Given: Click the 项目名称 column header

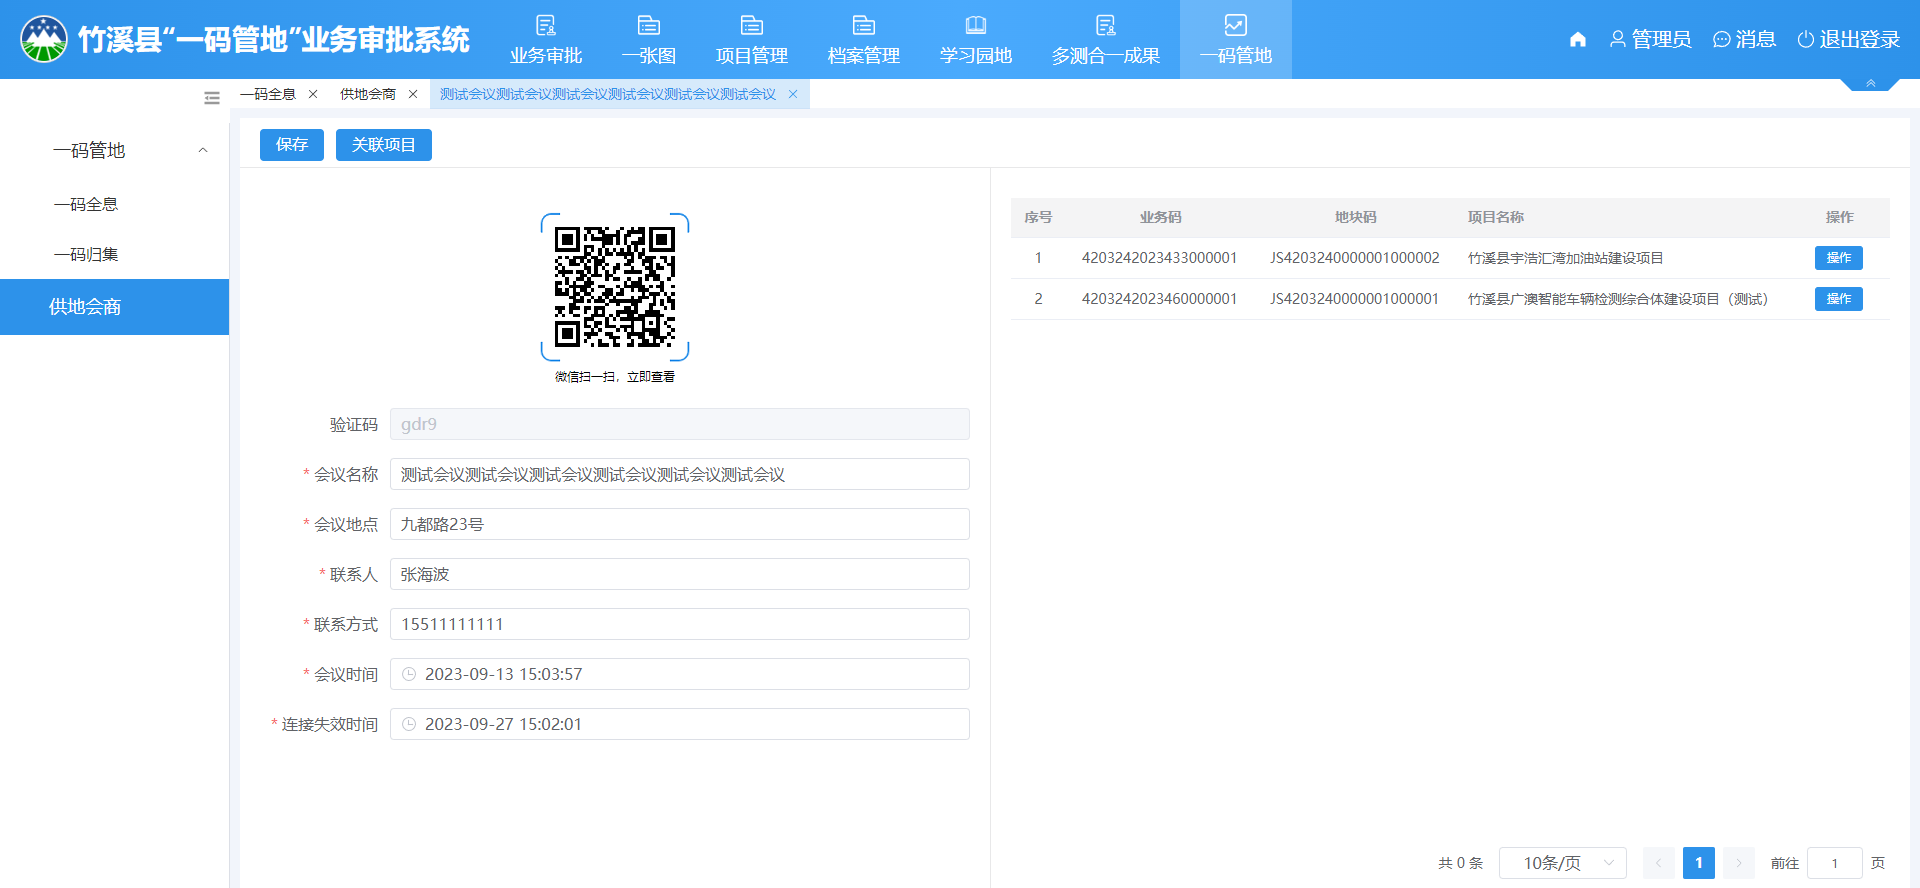Looking at the screenshot, I should 1496,217.
